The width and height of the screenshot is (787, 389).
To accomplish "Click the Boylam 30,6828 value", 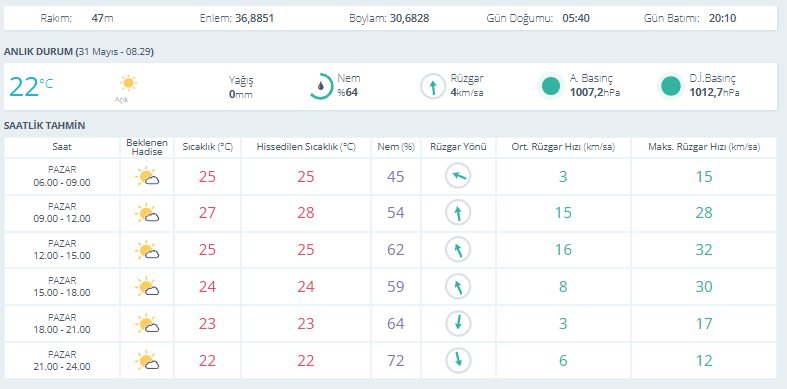I will 410,19.
